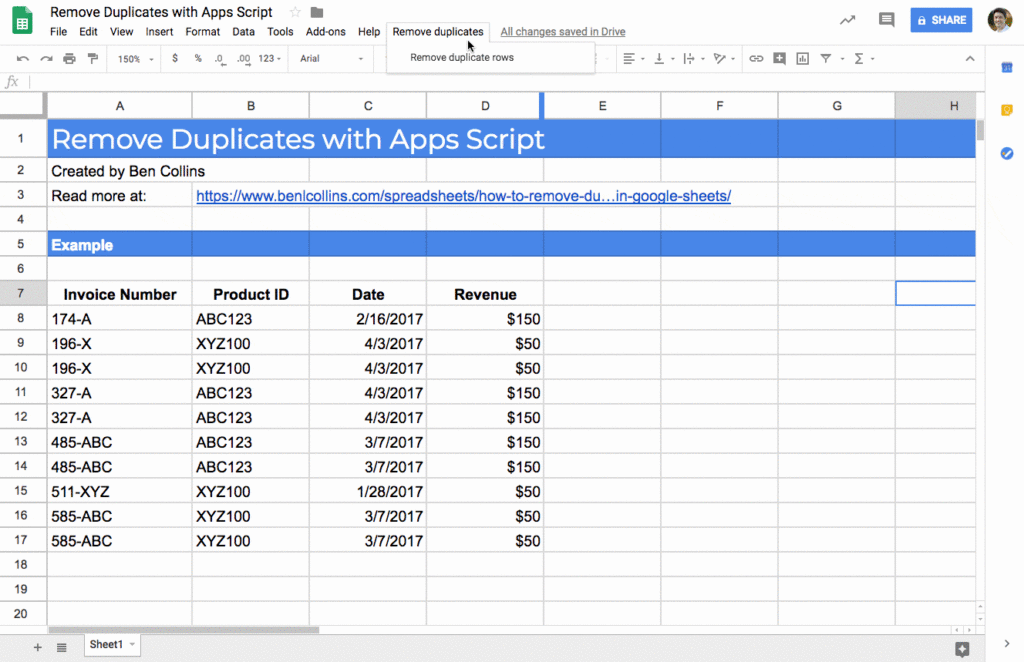This screenshot has width=1024, height=662.
Task: Choose Remove duplicate rows menu entry
Action: coord(462,58)
